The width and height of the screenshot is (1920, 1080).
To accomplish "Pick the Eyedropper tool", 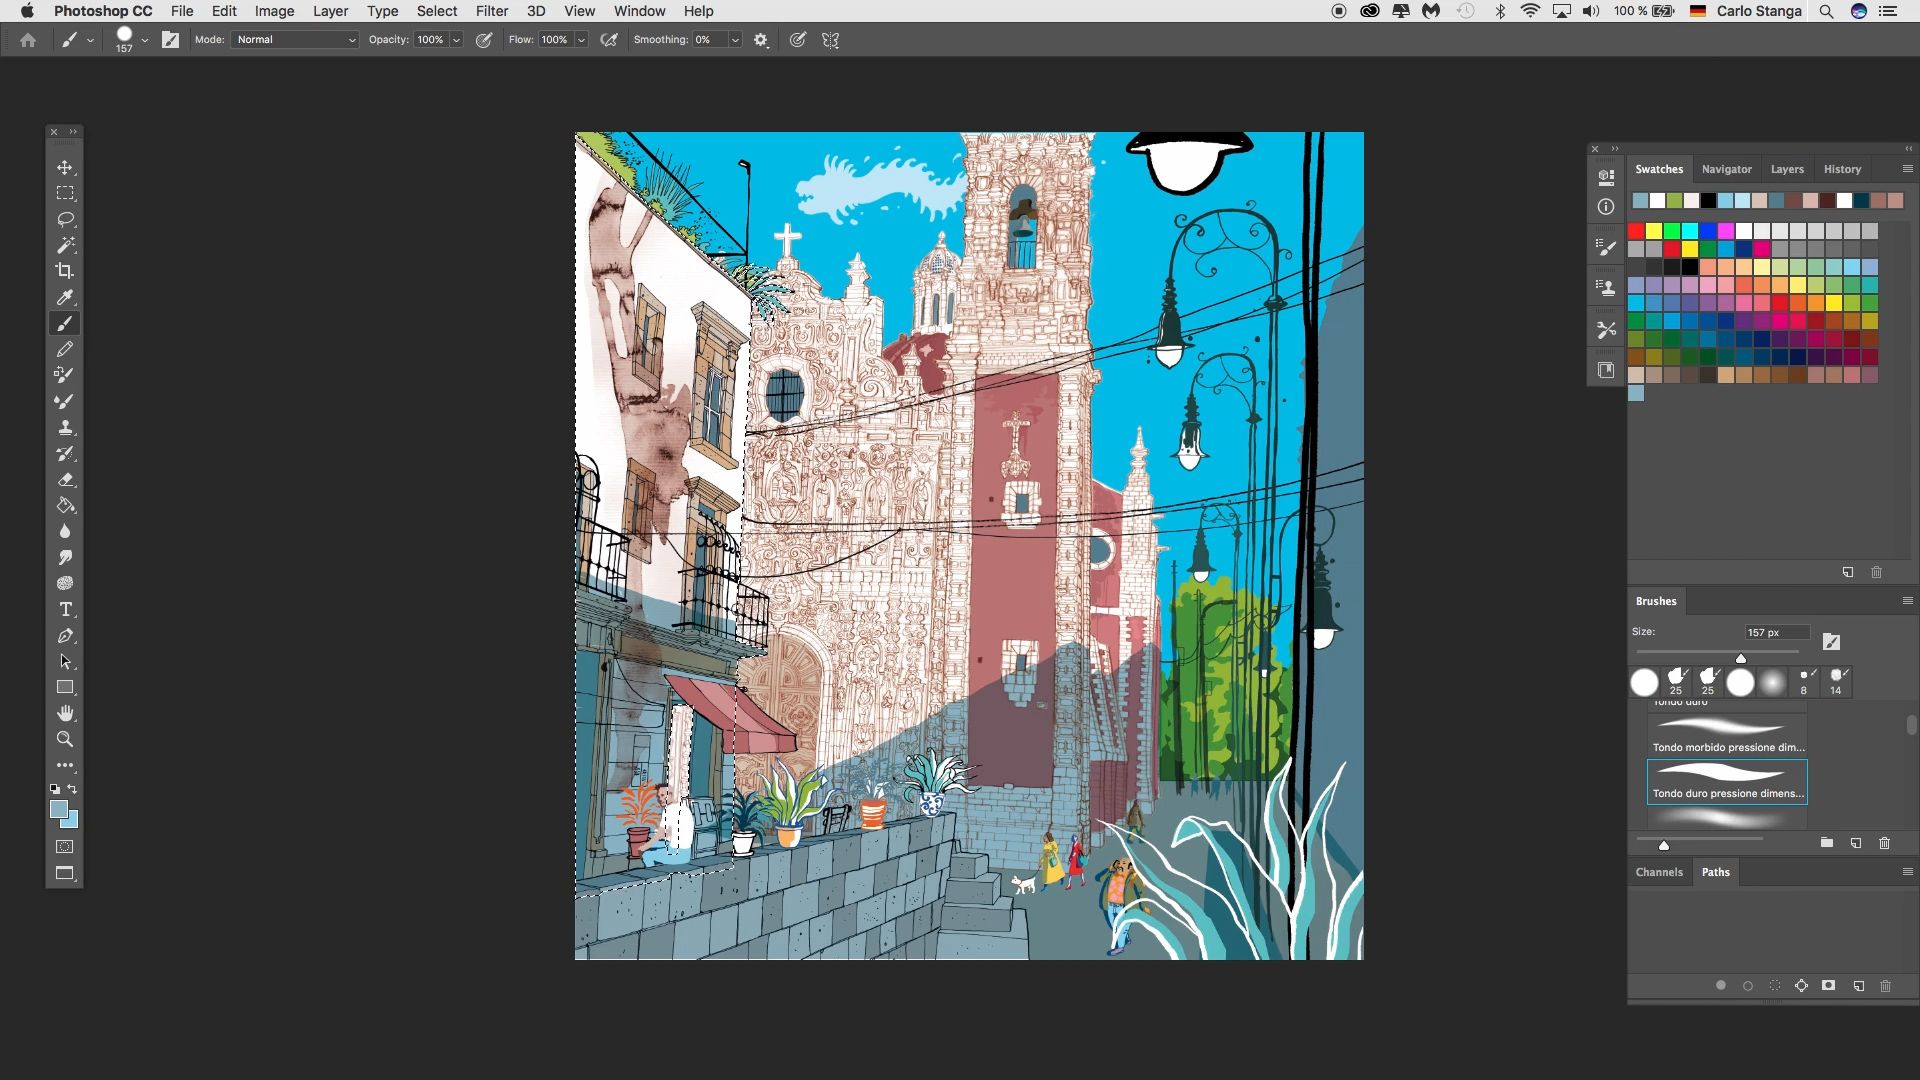I will point(65,297).
